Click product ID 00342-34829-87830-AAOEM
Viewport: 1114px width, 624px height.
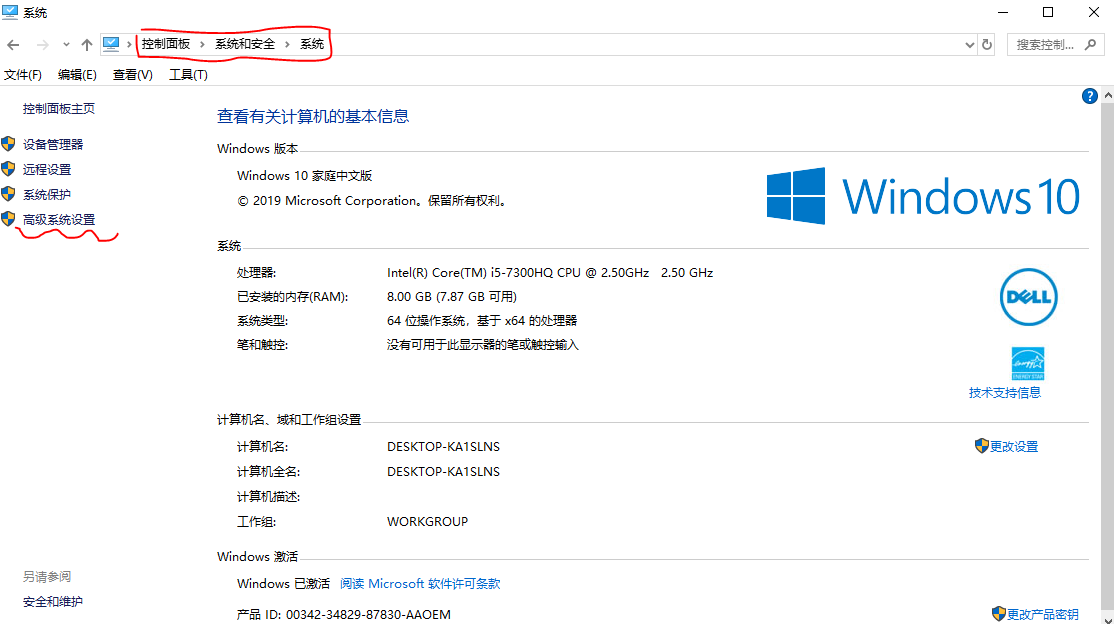tap(368, 614)
